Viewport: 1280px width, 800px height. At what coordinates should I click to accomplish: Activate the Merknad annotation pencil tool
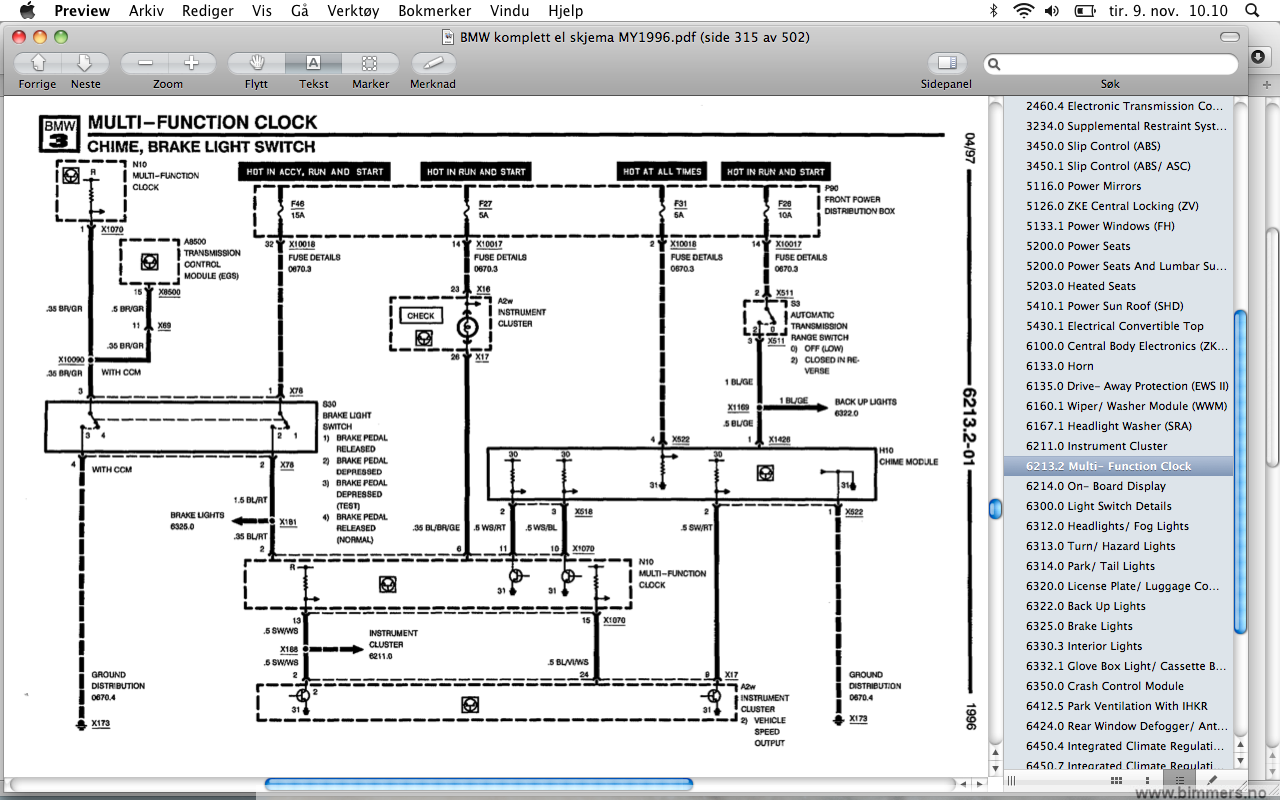(x=433, y=63)
